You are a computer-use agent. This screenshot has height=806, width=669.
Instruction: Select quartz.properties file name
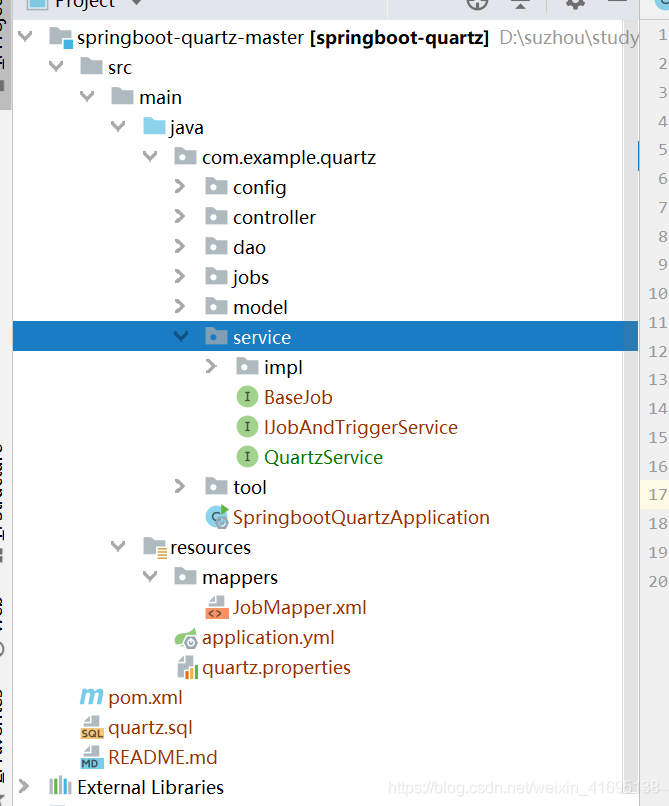coord(276,667)
